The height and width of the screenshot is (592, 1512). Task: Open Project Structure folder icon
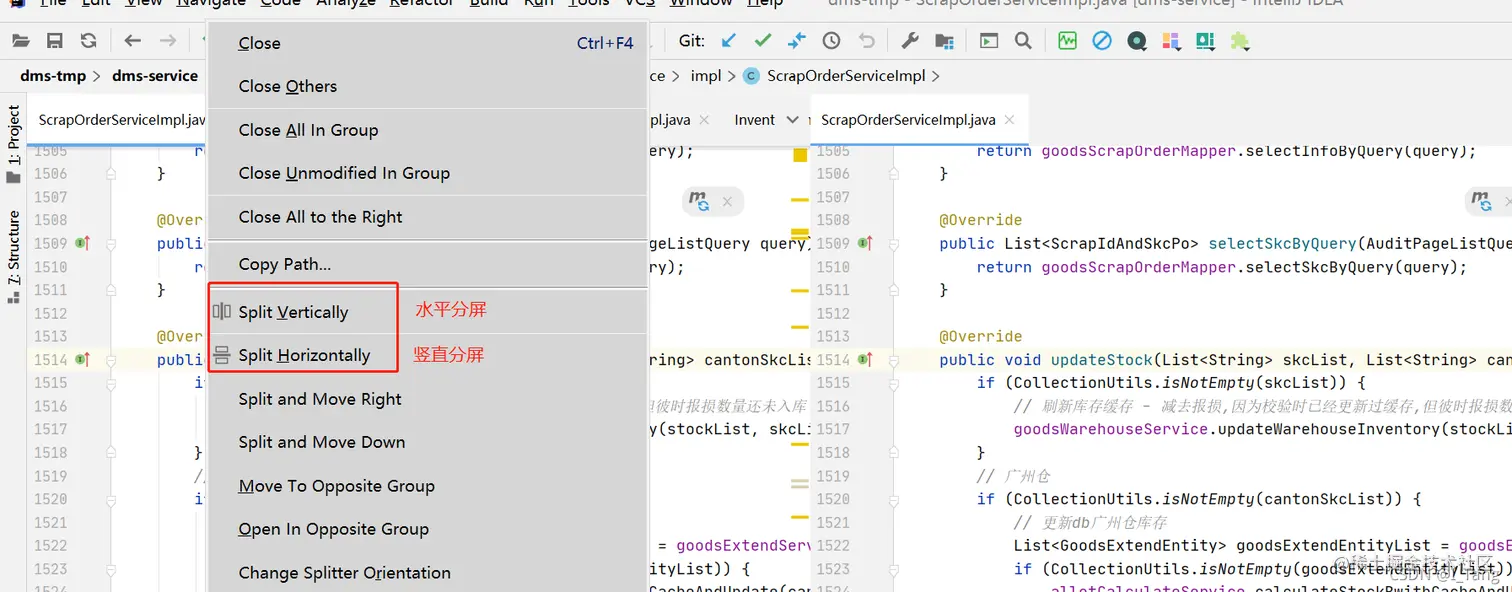944,41
